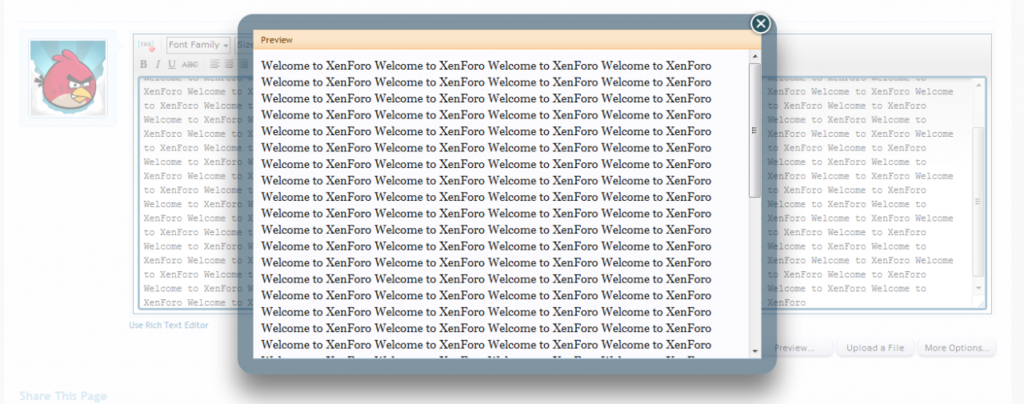The image size is (1024, 404).
Task: Select the align left icon
Action: coord(214,64)
